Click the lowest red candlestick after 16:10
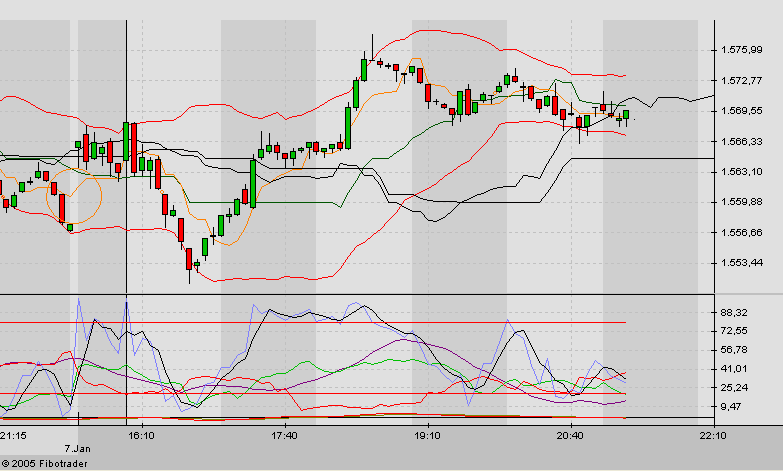 click(188, 259)
